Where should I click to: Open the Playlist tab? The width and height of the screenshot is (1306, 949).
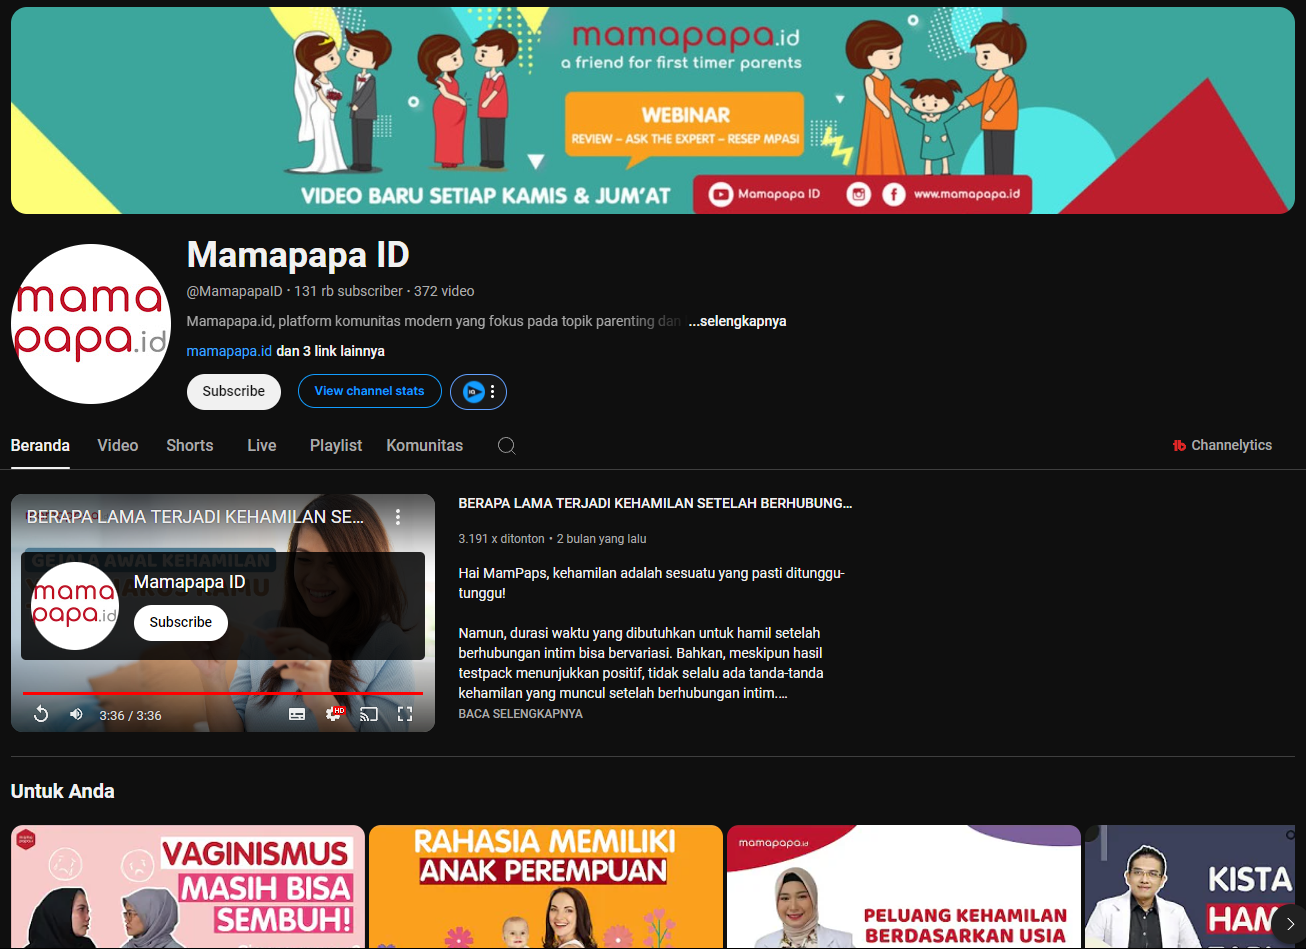[x=336, y=446]
